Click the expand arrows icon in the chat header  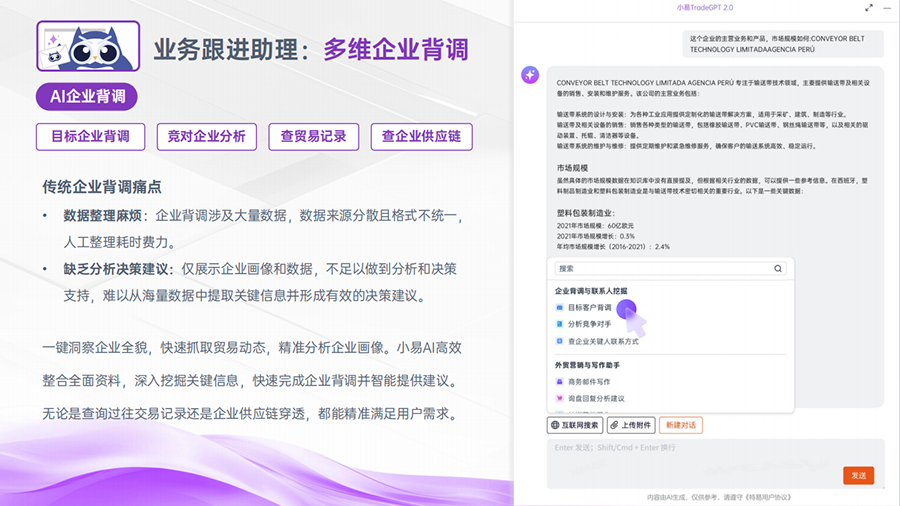click(868, 8)
